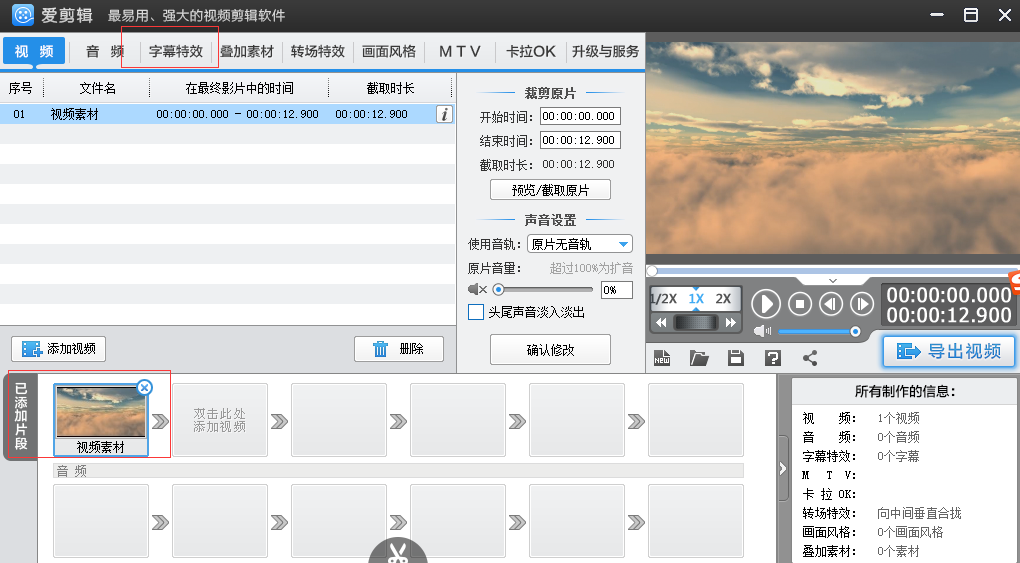
Task: Switch to the 音频 tab
Action: (x=105, y=51)
